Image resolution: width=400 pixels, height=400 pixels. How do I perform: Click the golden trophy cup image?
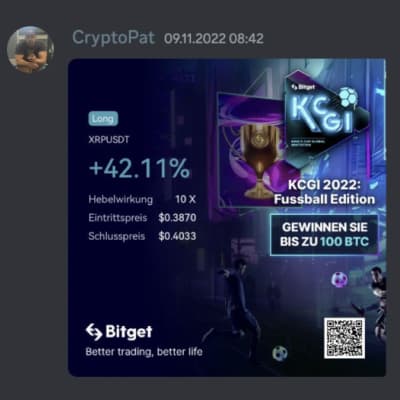(x=259, y=161)
